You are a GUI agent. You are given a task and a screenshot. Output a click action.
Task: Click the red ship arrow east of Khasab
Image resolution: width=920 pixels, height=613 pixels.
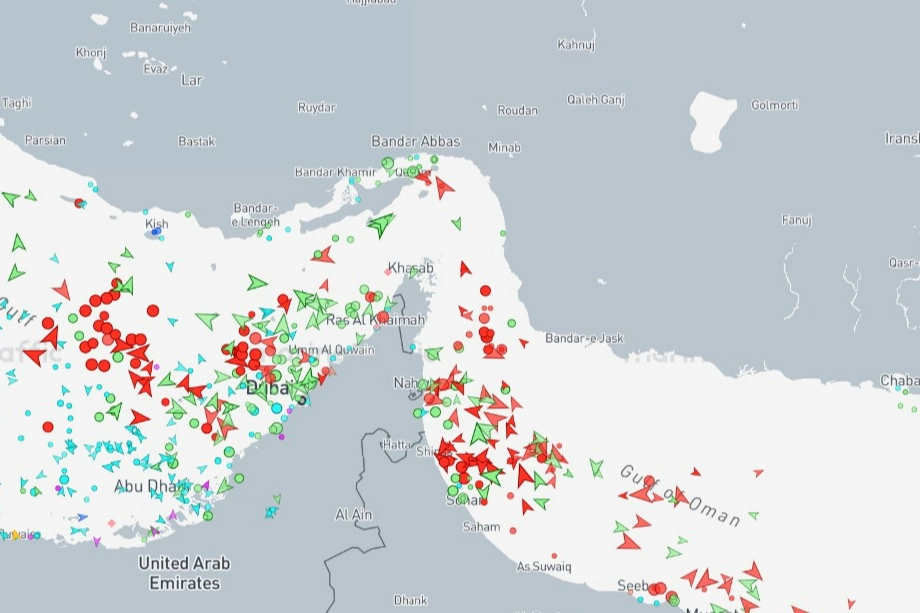pos(464,268)
